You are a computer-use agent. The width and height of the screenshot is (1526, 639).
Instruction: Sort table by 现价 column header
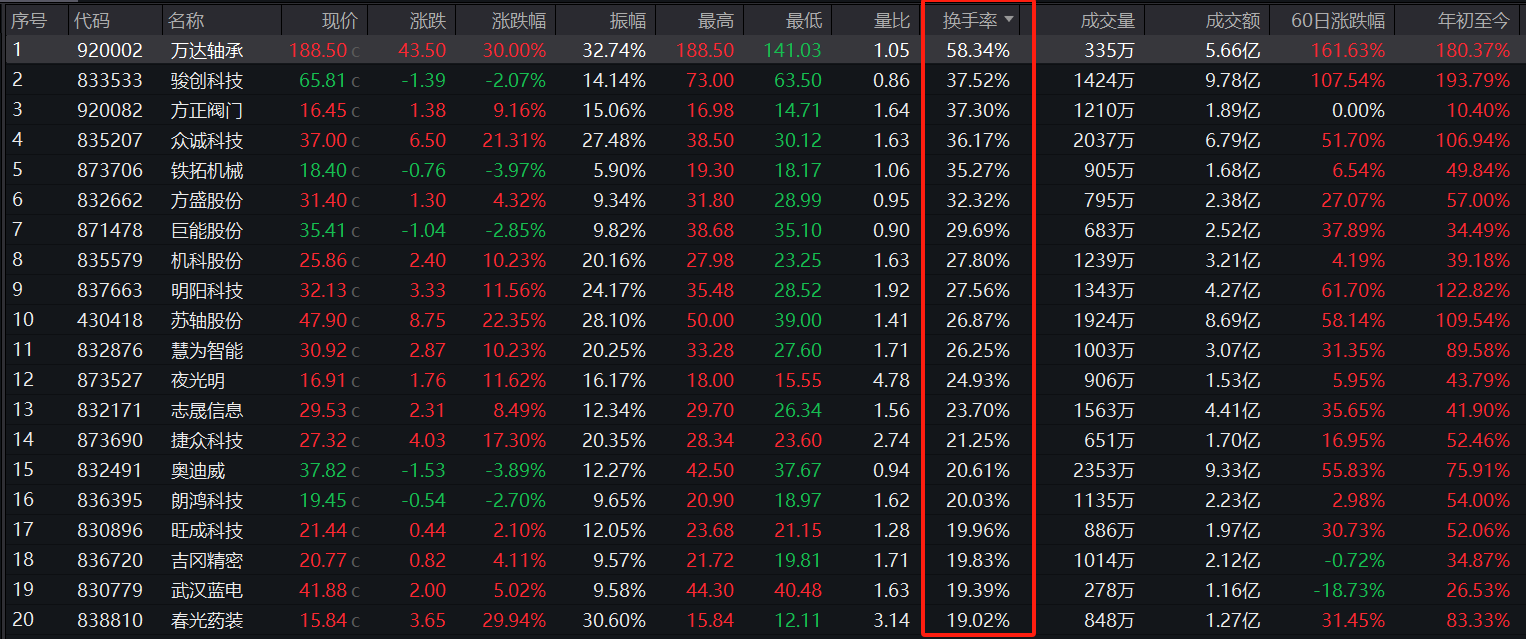pos(339,21)
